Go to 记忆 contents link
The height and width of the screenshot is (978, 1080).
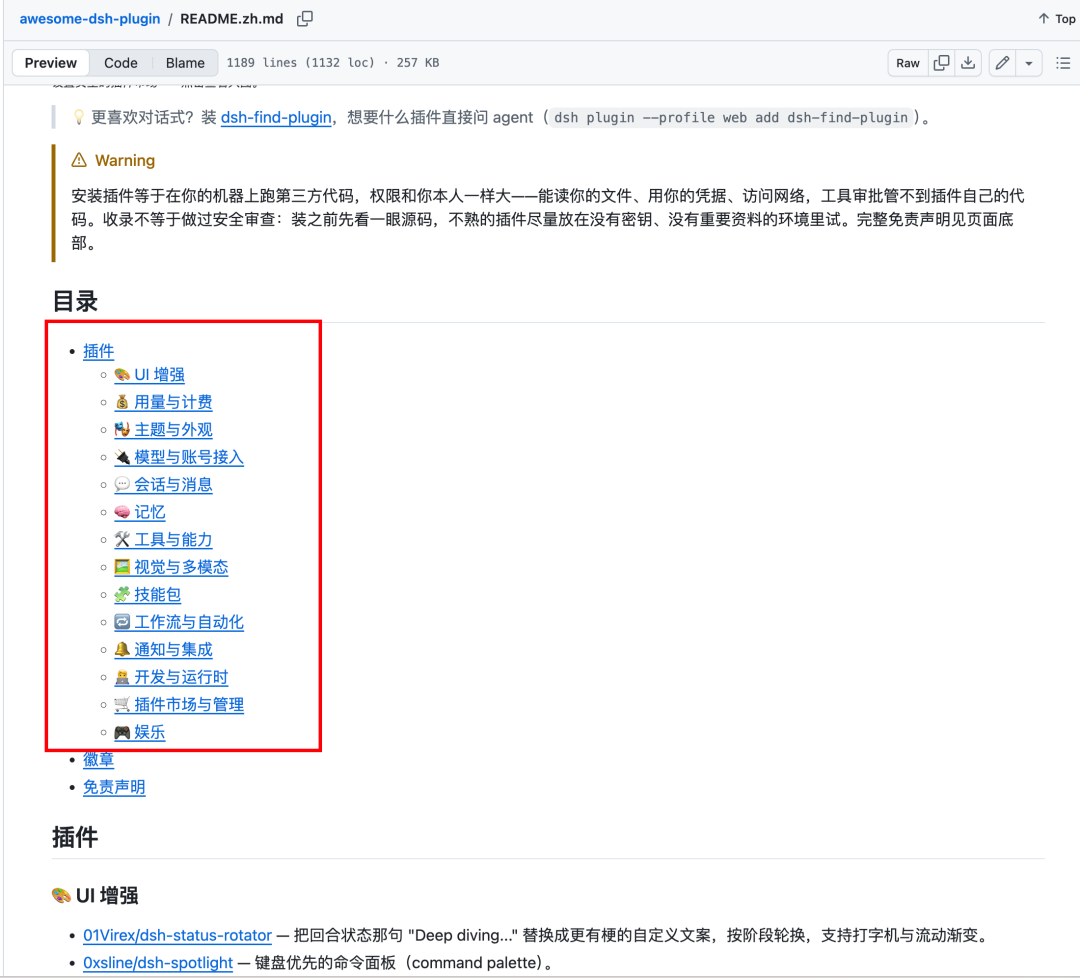140,512
